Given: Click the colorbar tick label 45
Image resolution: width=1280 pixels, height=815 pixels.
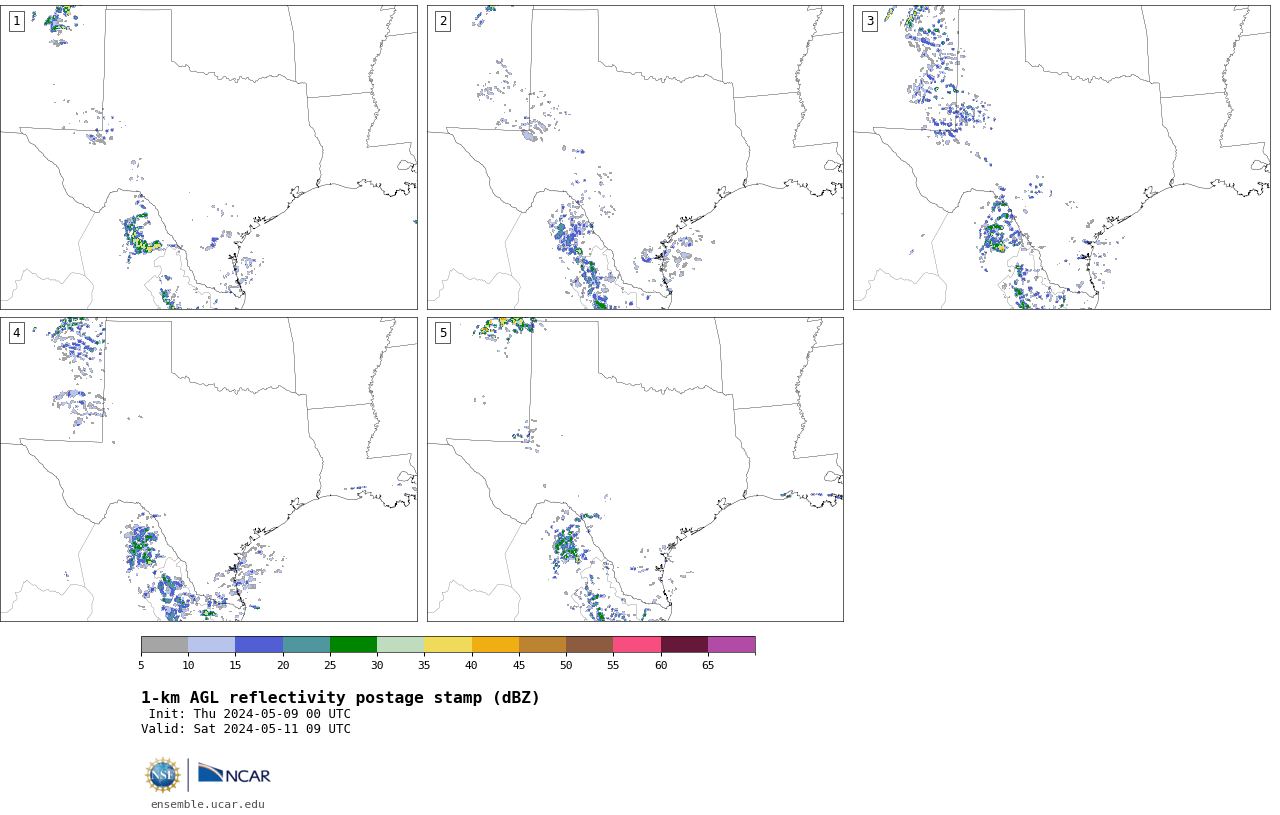Looking at the screenshot, I should 519,666.
